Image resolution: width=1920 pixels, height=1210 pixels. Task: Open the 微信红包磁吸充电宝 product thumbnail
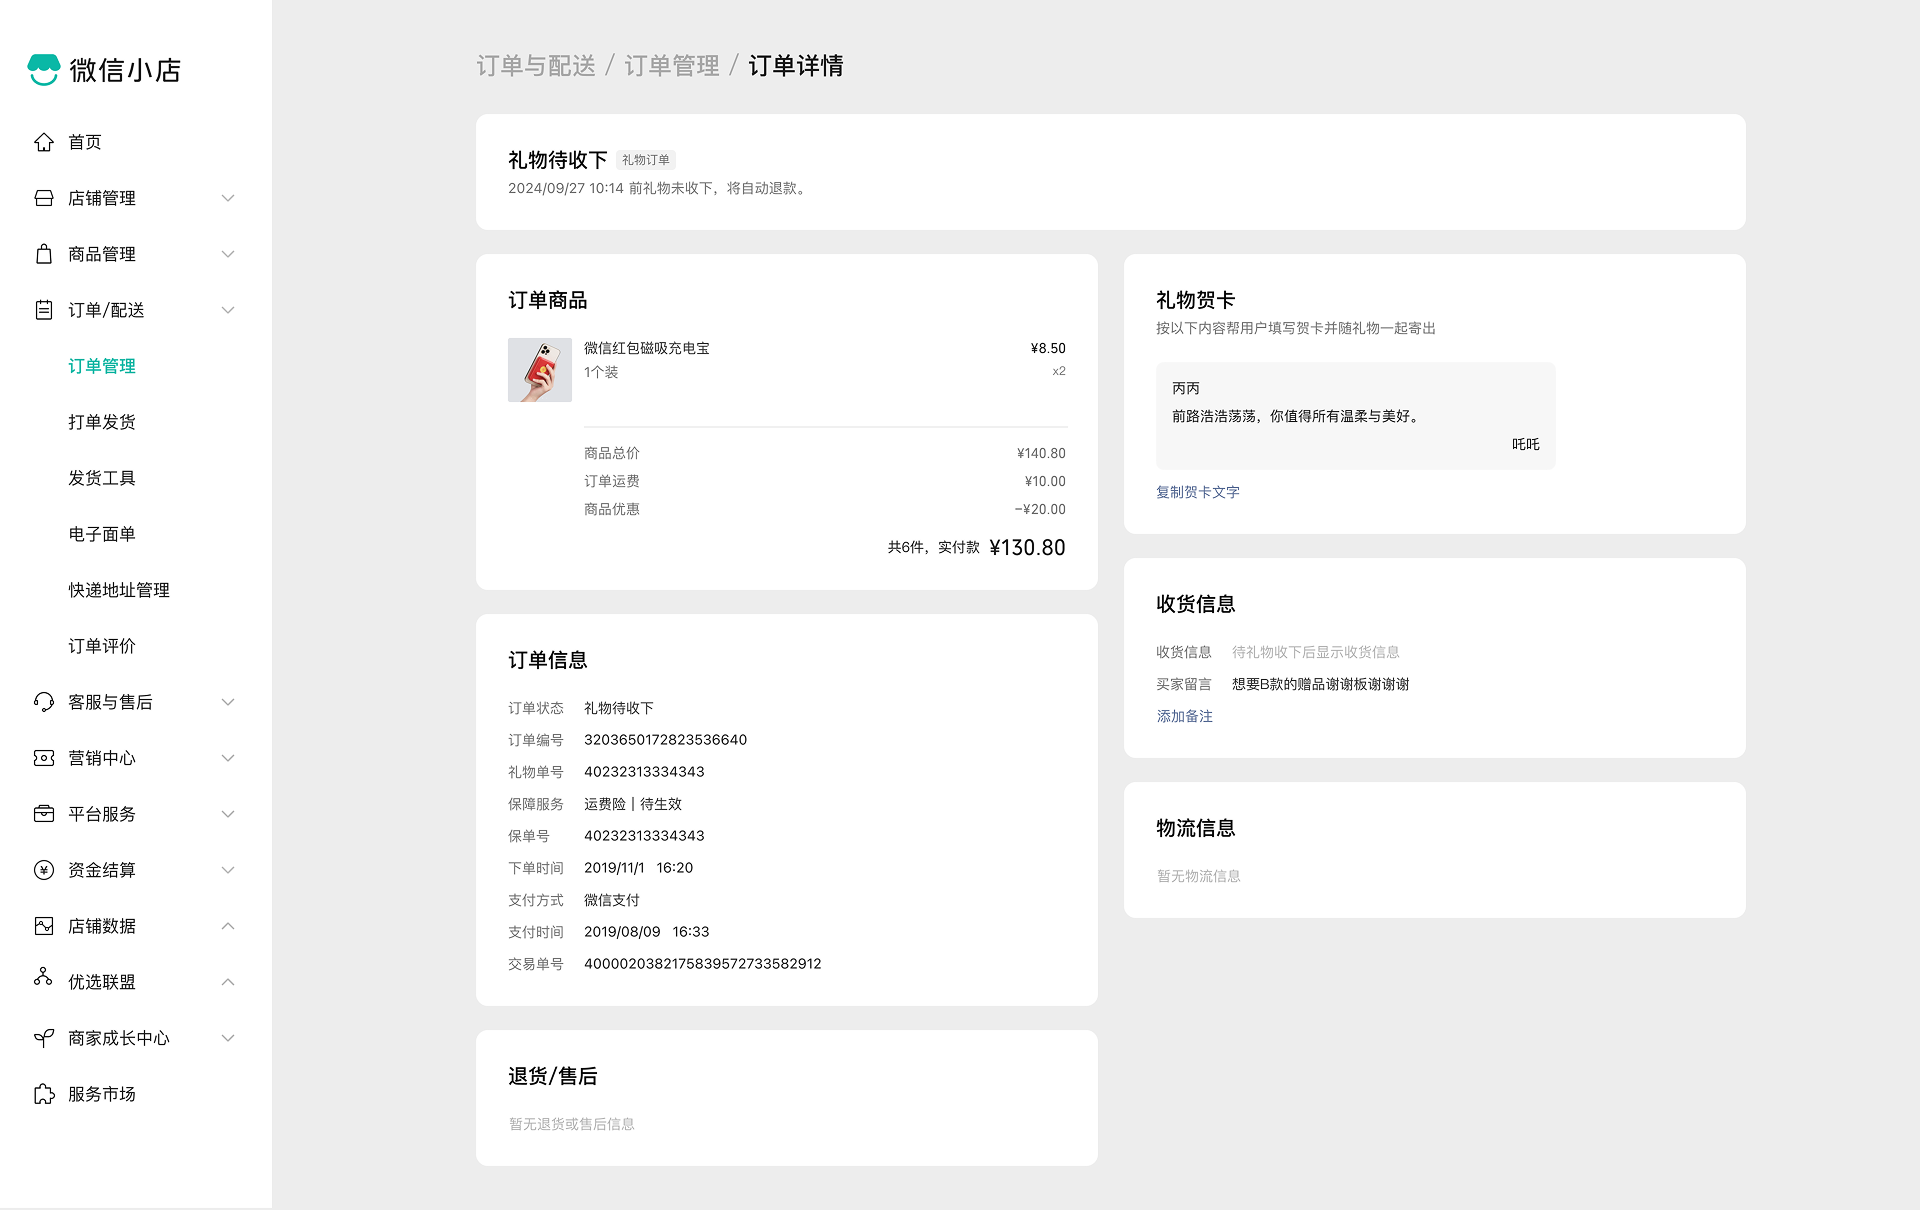click(540, 370)
